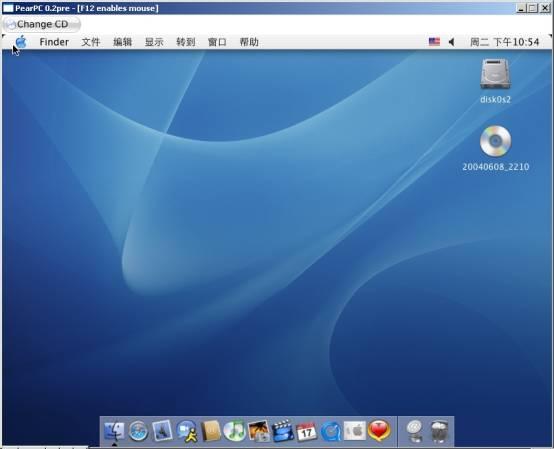Image resolution: width=554 pixels, height=449 pixels.
Task: Launch iTunes from the Dock
Action: coord(234,431)
